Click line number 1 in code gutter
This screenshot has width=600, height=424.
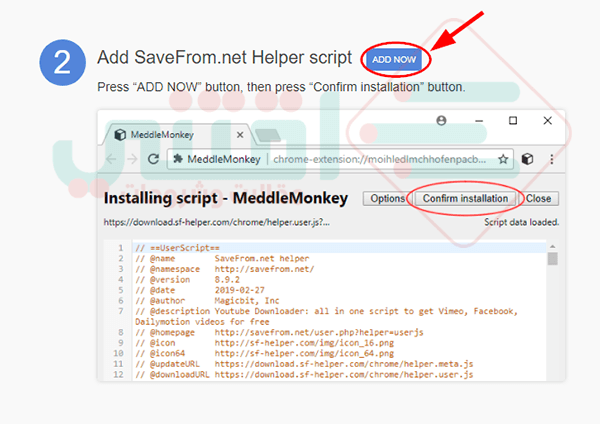121,248
